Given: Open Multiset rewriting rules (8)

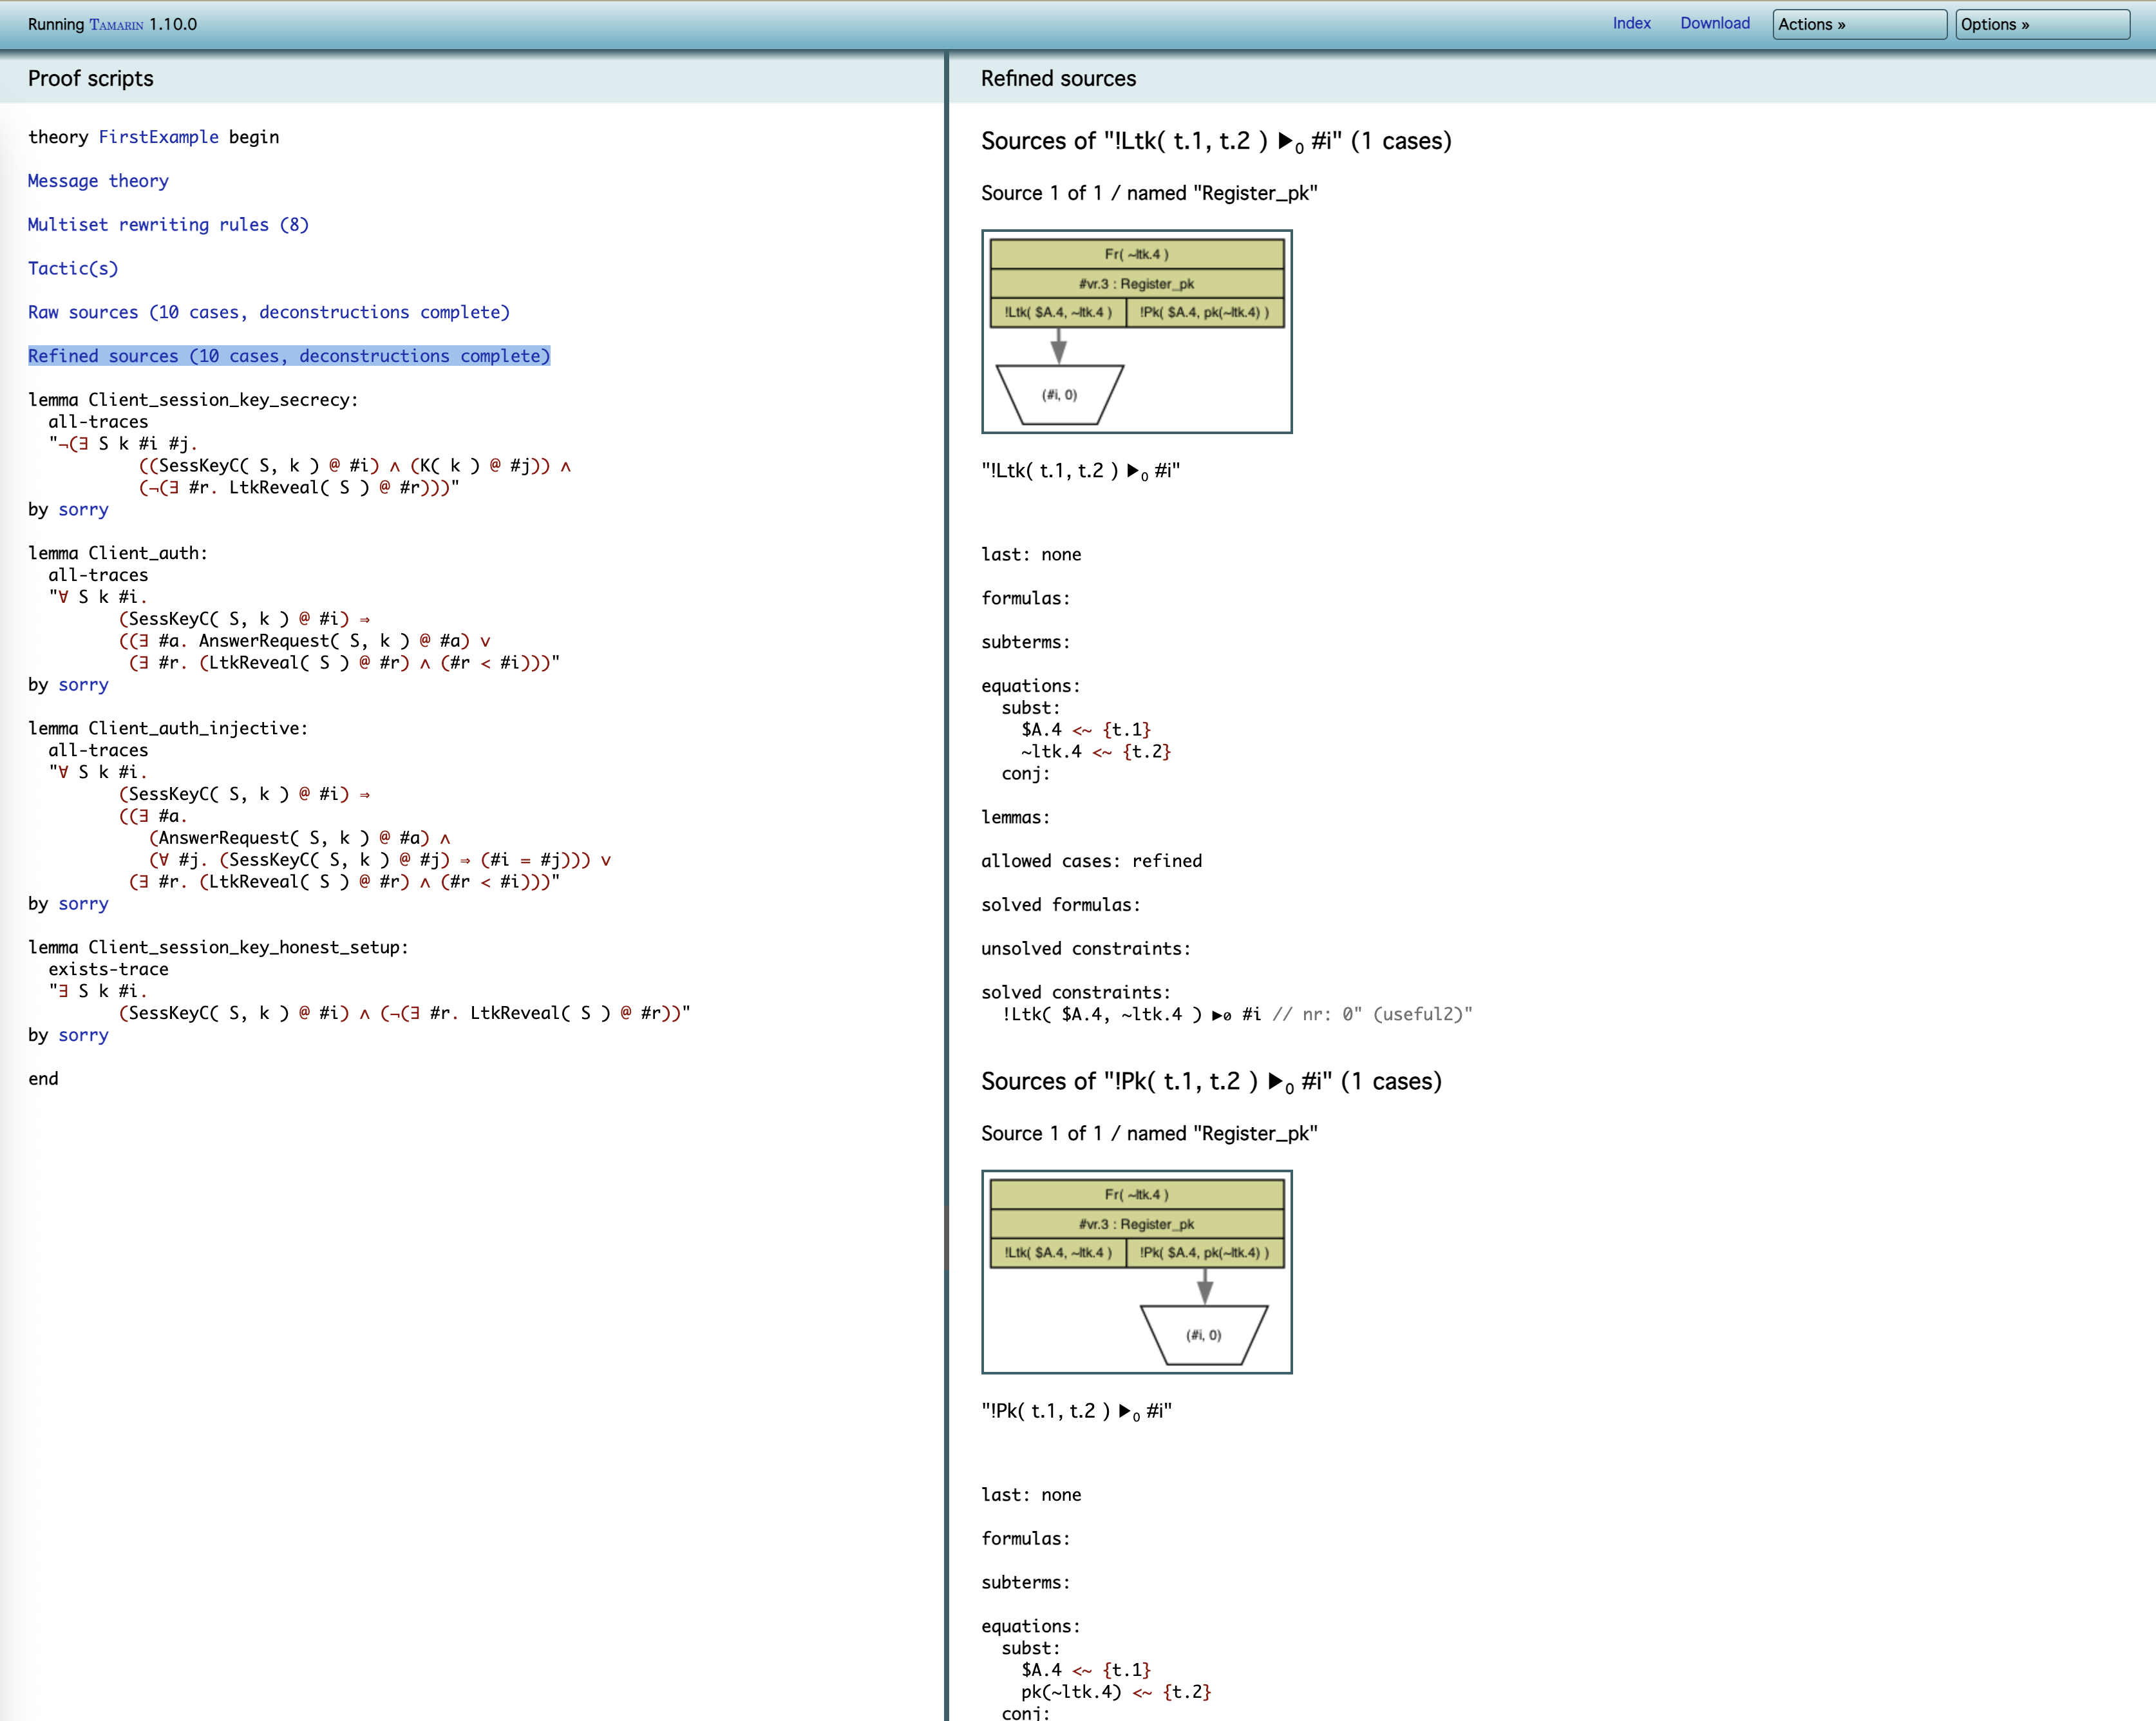Looking at the screenshot, I should click(x=168, y=225).
